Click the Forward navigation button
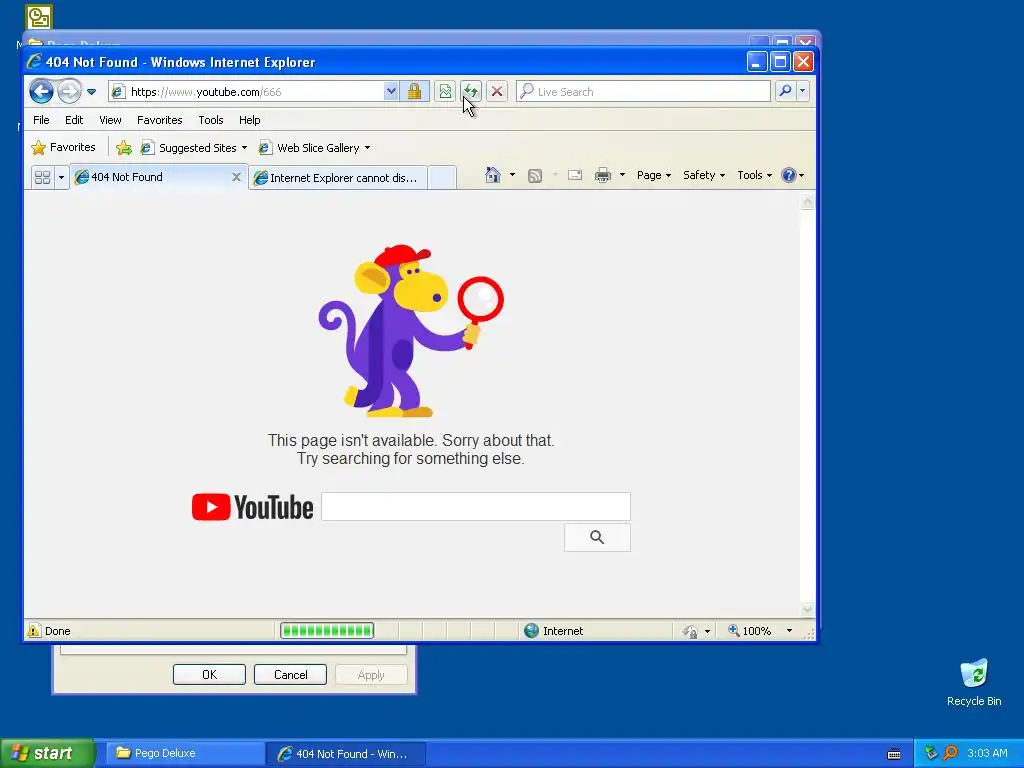The height and width of the screenshot is (768, 1024). click(69, 91)
